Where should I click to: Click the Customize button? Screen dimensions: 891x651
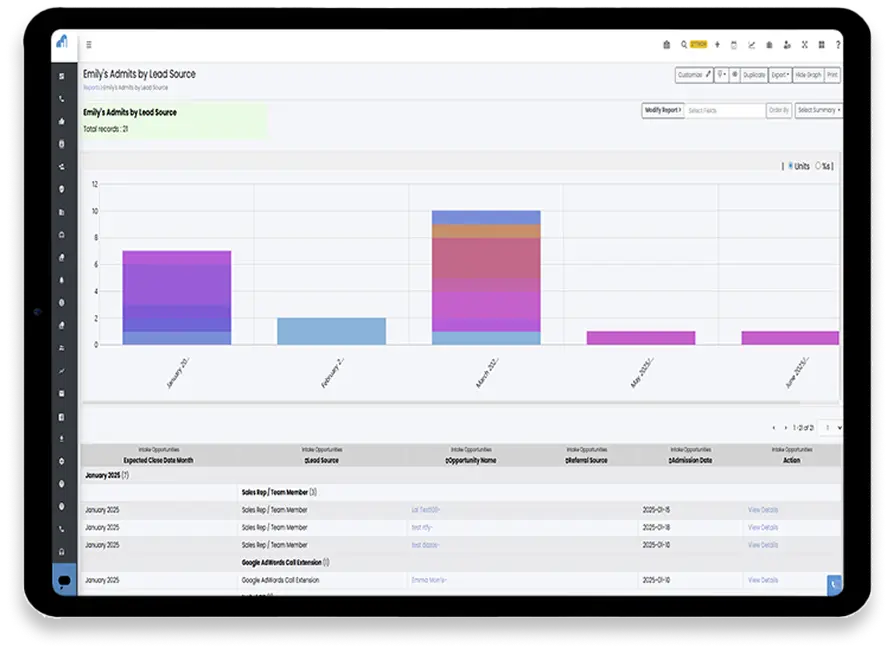click(x=694, y=75)
